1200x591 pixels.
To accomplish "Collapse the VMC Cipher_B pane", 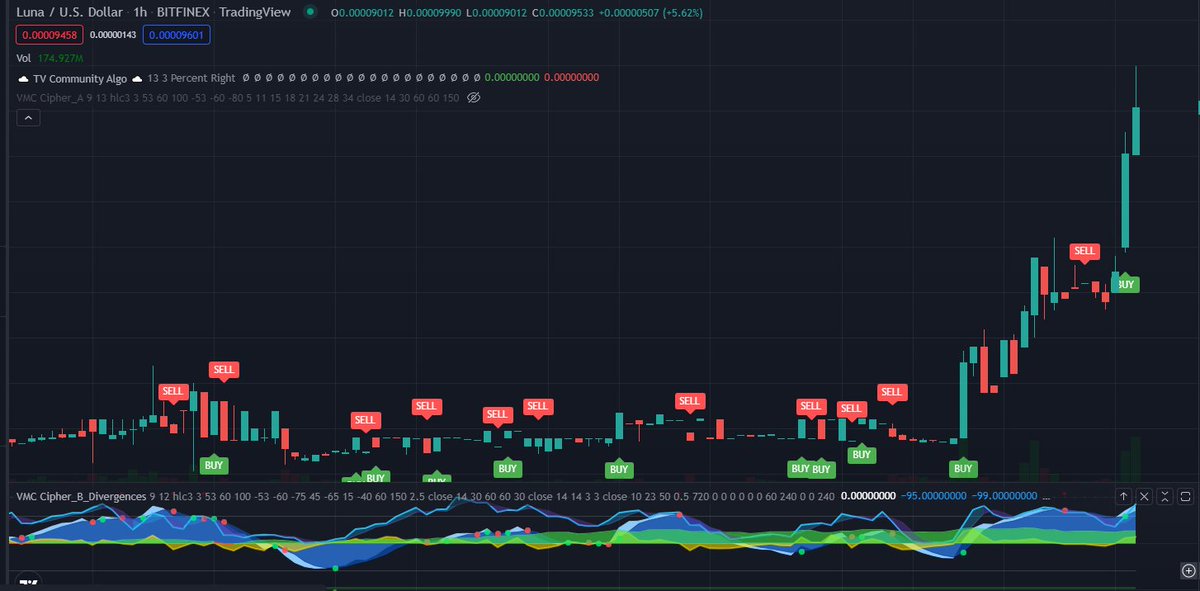I will click(1165, 496).
